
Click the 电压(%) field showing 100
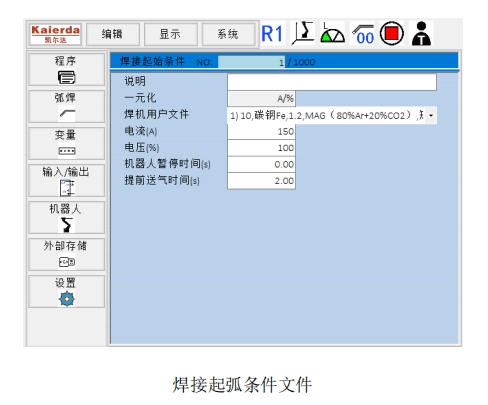[261, 148]
